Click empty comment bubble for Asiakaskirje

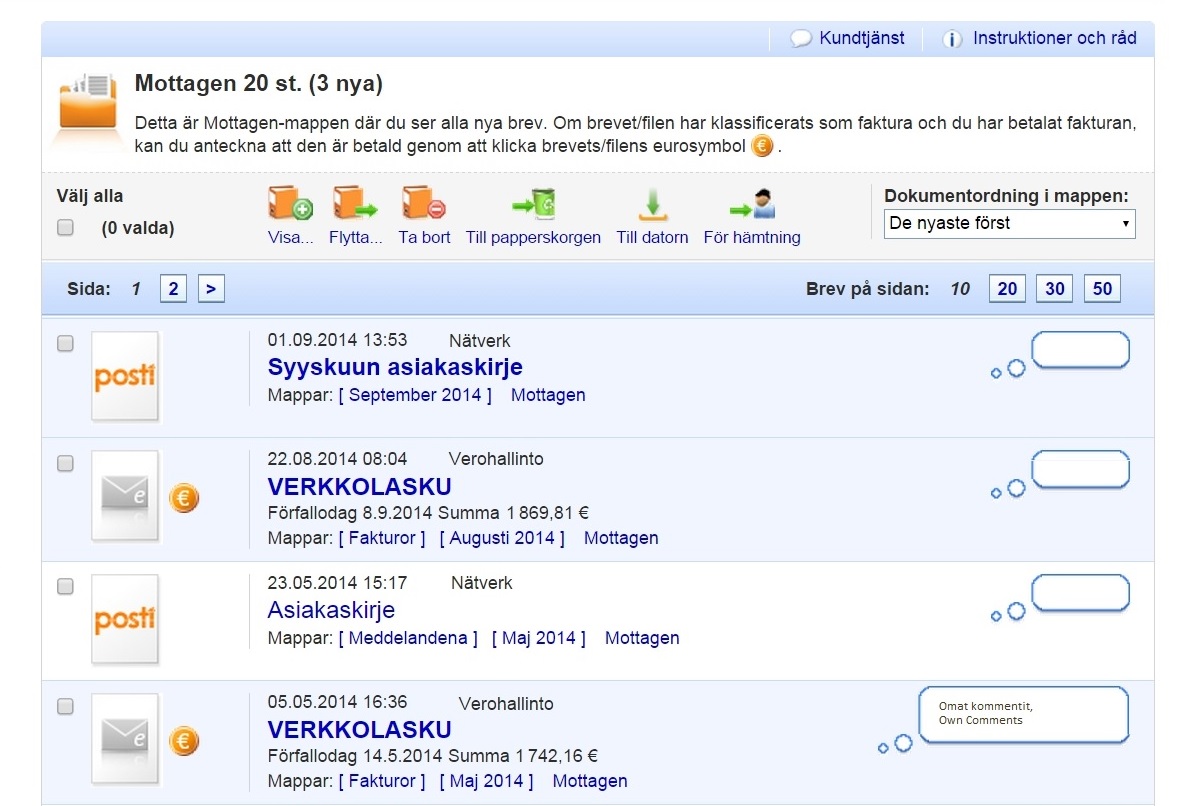(x=1080, y=593)
